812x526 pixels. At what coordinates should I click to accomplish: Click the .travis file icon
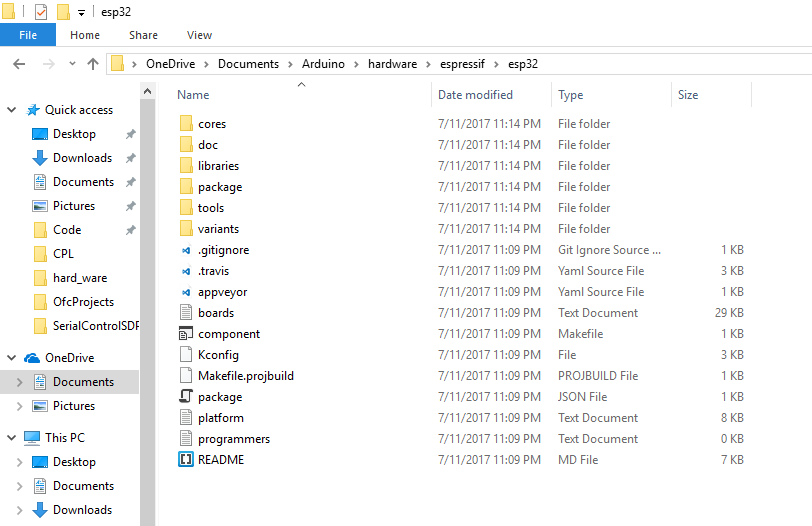pos(186,271)
